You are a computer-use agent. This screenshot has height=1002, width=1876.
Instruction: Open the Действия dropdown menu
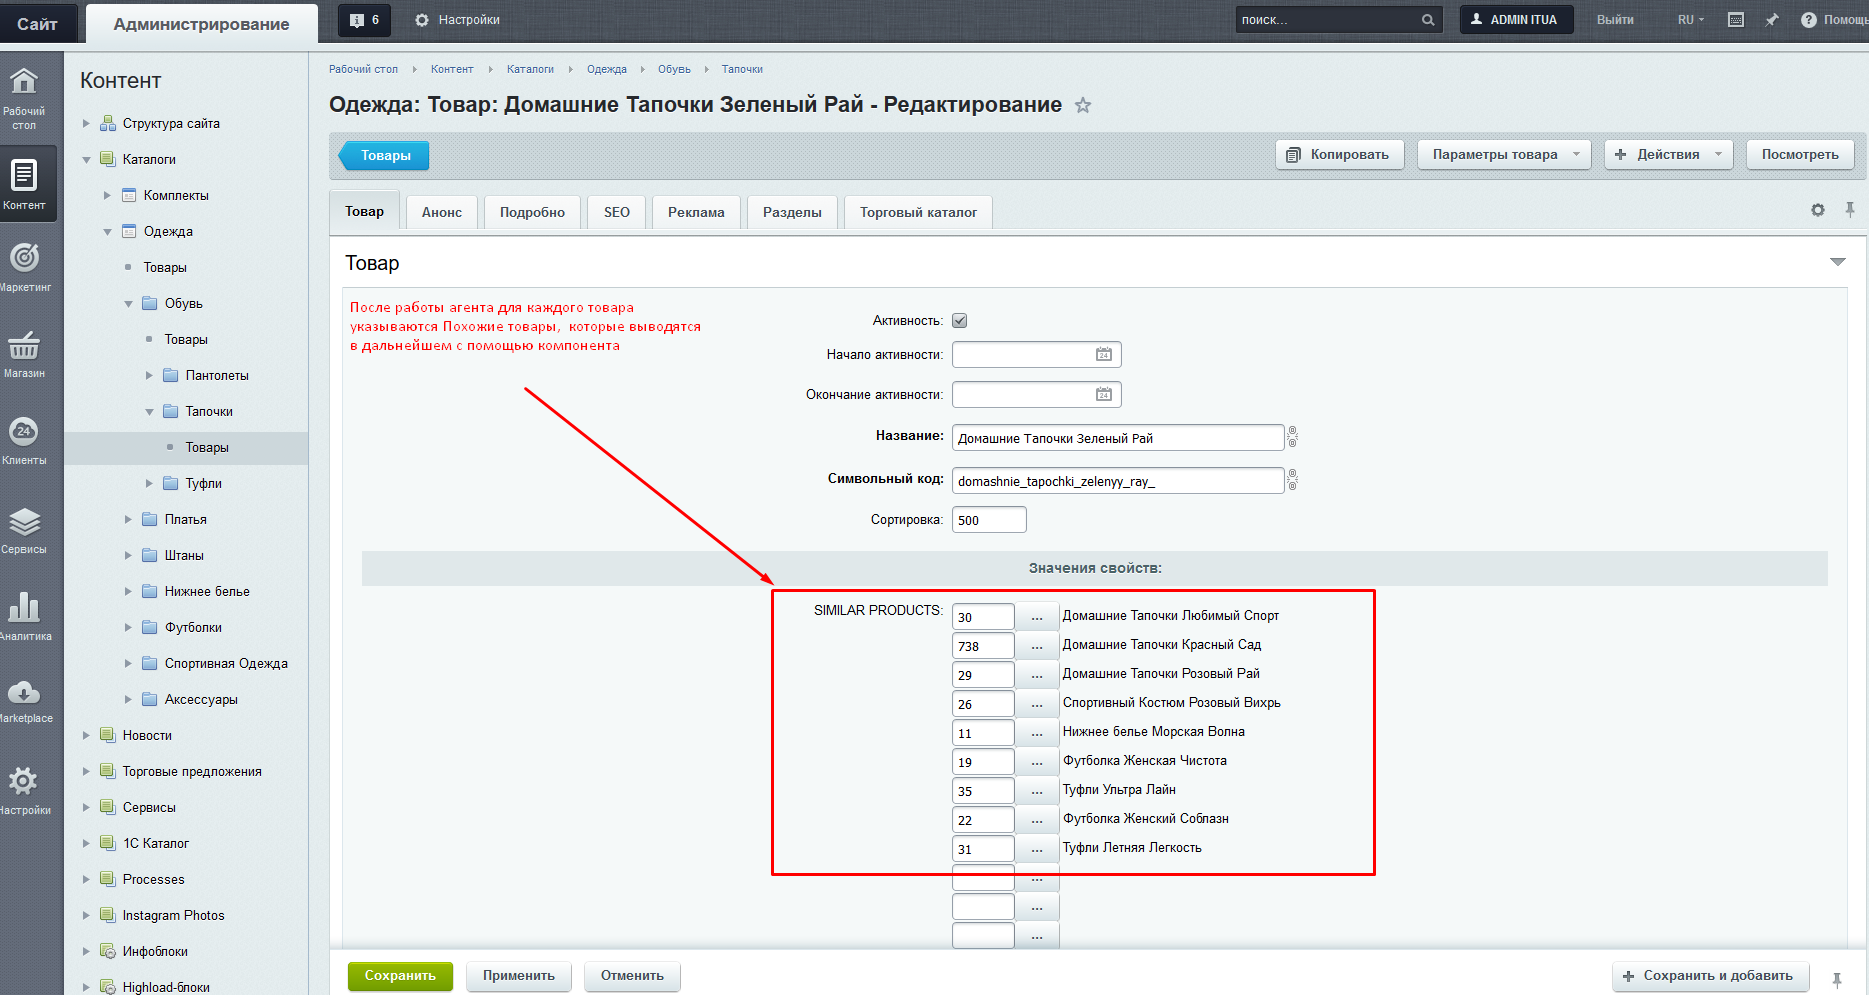click(x=1668, y=155)
